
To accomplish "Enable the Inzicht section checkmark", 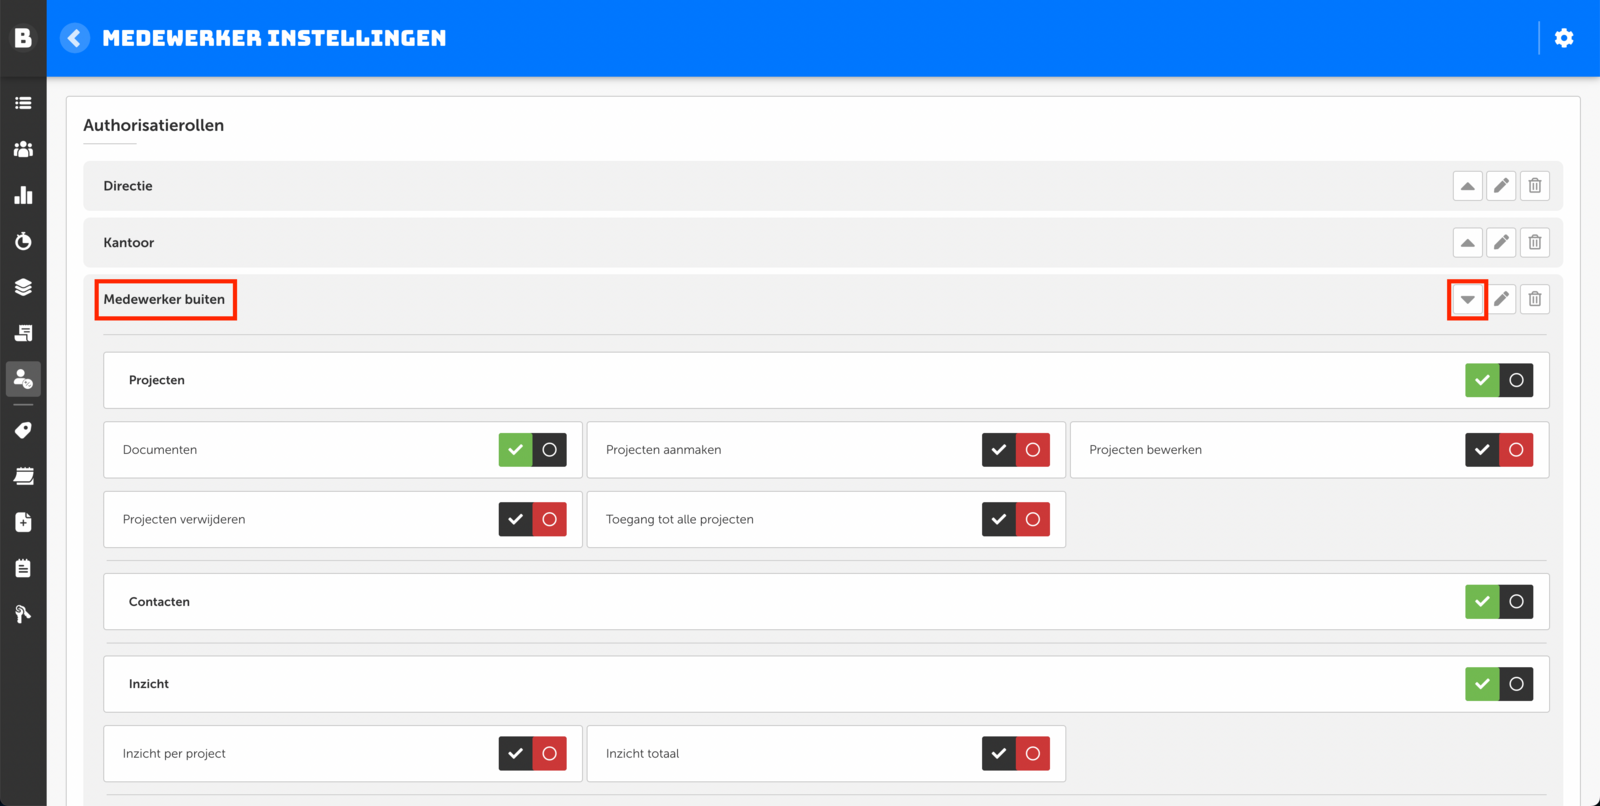I will coord(1482,684).
